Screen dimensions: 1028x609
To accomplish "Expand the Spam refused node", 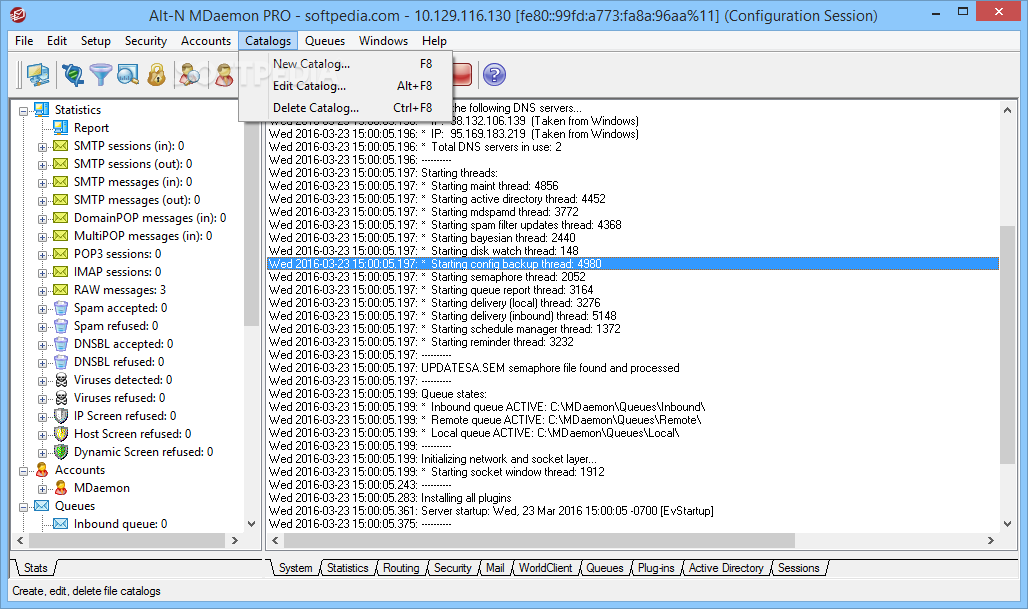I will point(43,327).
